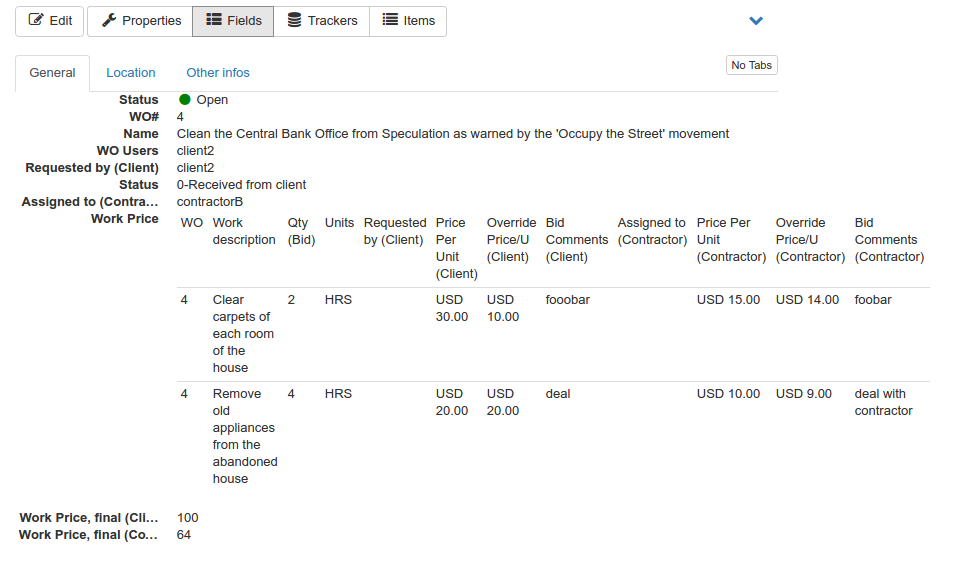Select the Clear carpets work description cell
This screenshot has height=579, width=954.
[242, 334]
